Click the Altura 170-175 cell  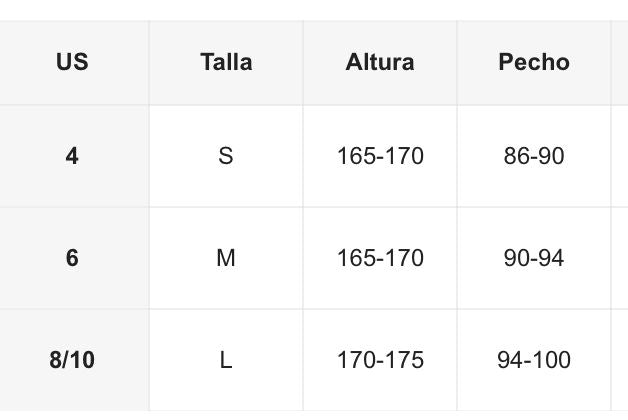(380, 360)
